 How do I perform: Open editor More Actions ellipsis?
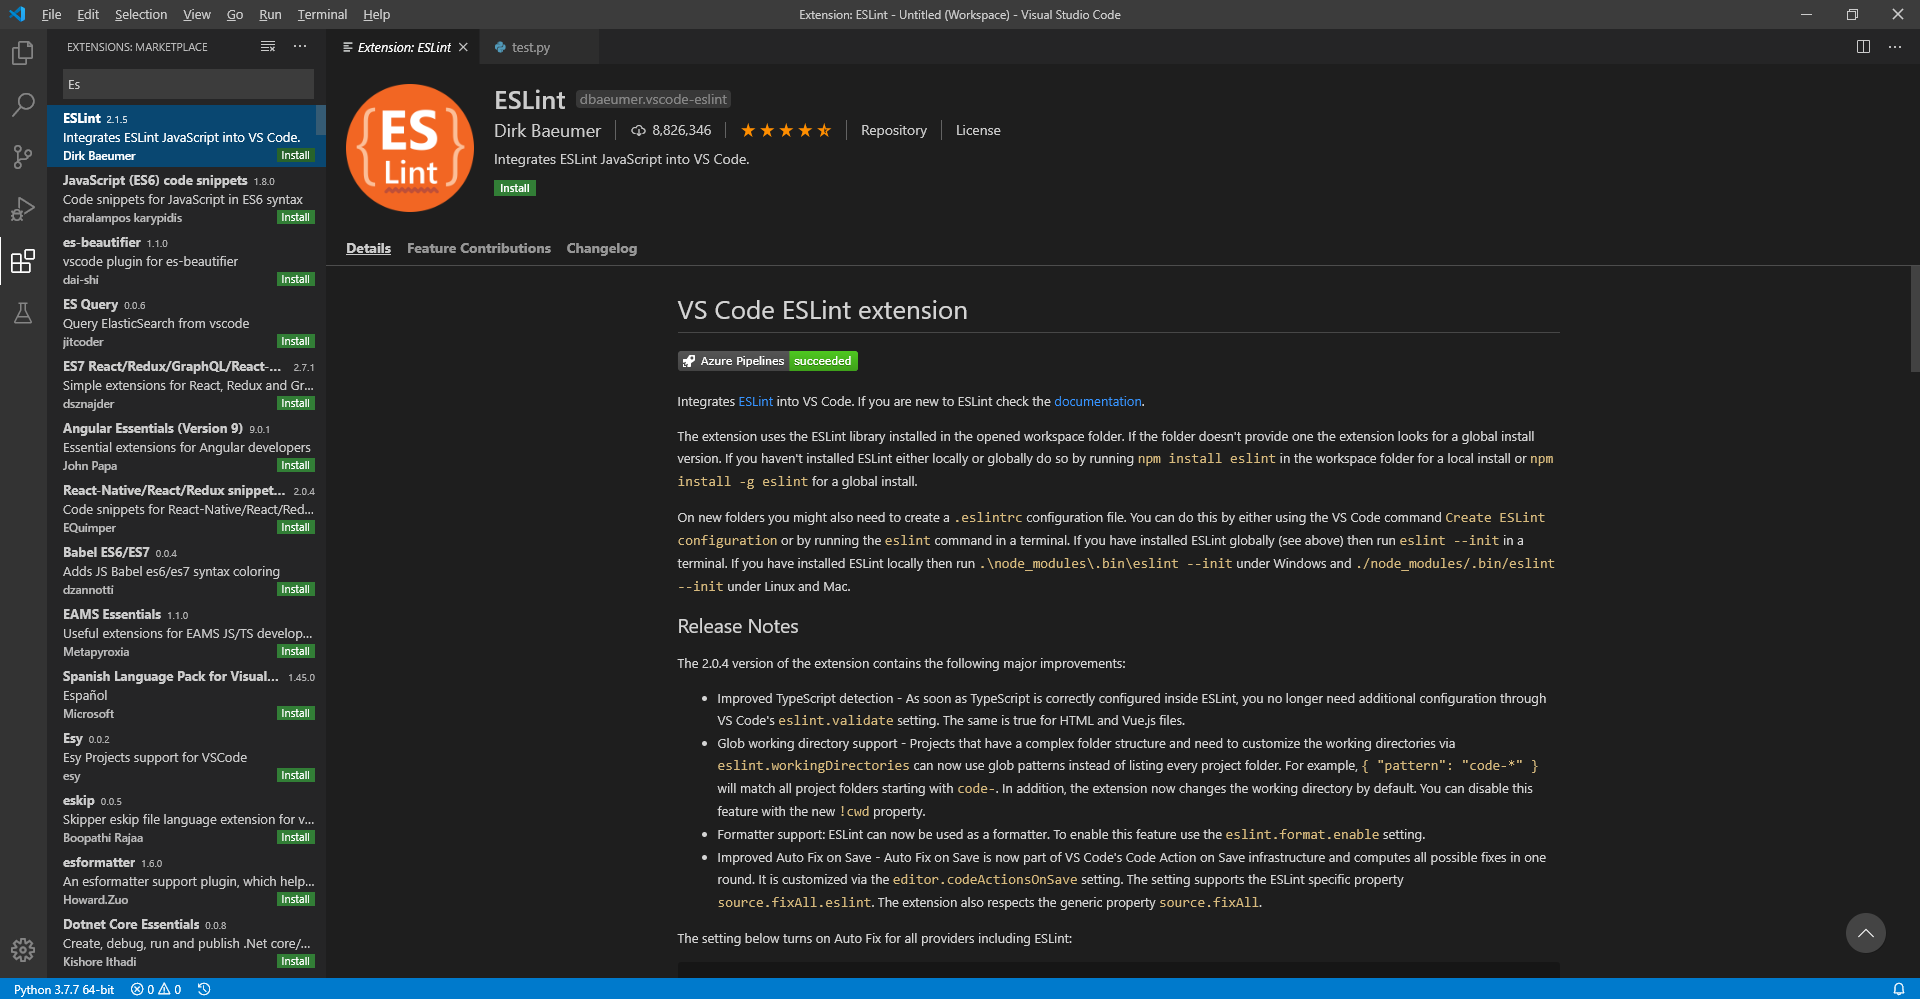pos(1895,47)
